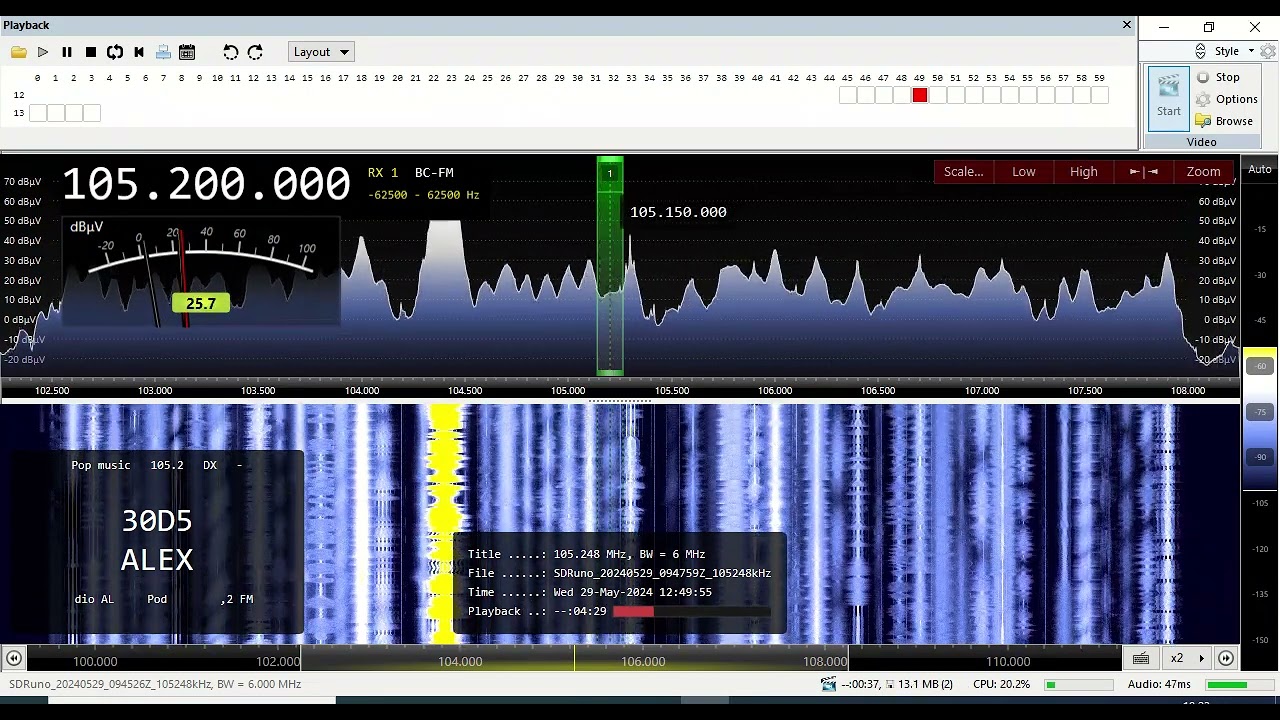Click the Zoom button in spectrum

[1203, 172]
